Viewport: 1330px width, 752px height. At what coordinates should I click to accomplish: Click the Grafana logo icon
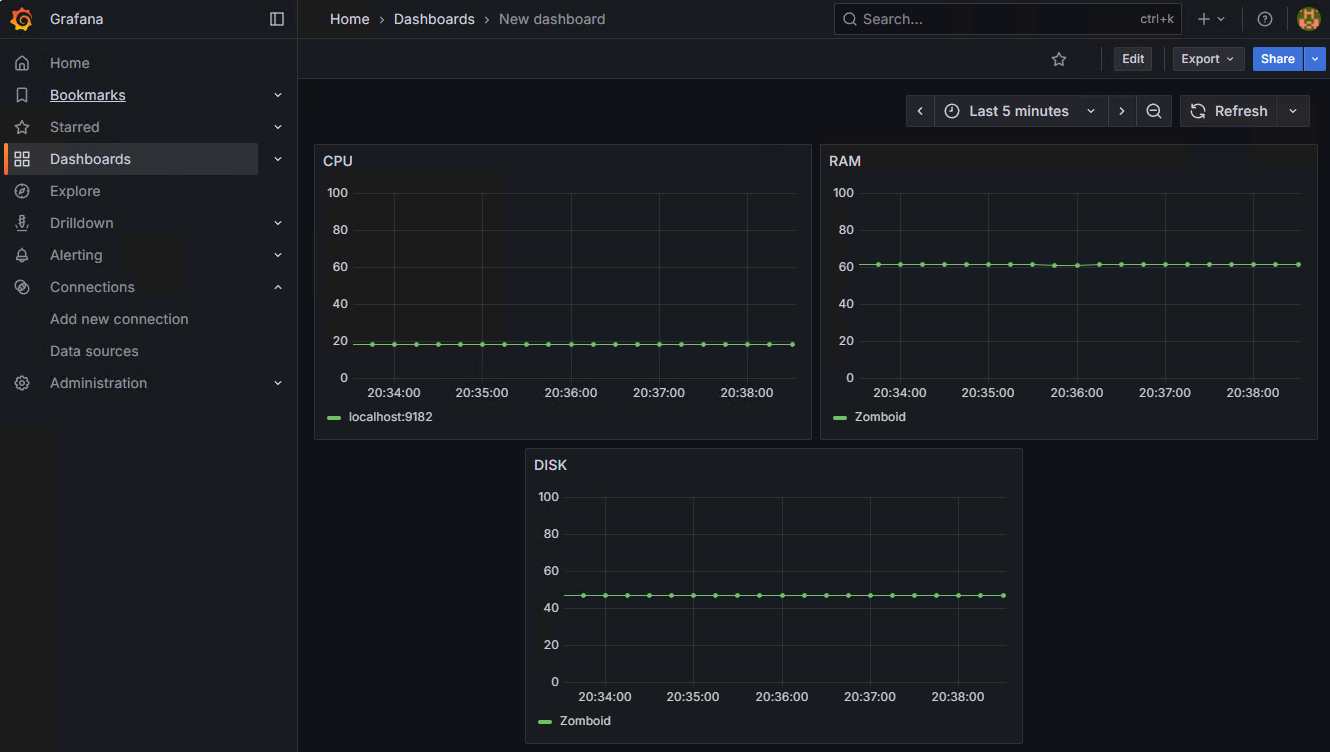[x=22, y=19]
